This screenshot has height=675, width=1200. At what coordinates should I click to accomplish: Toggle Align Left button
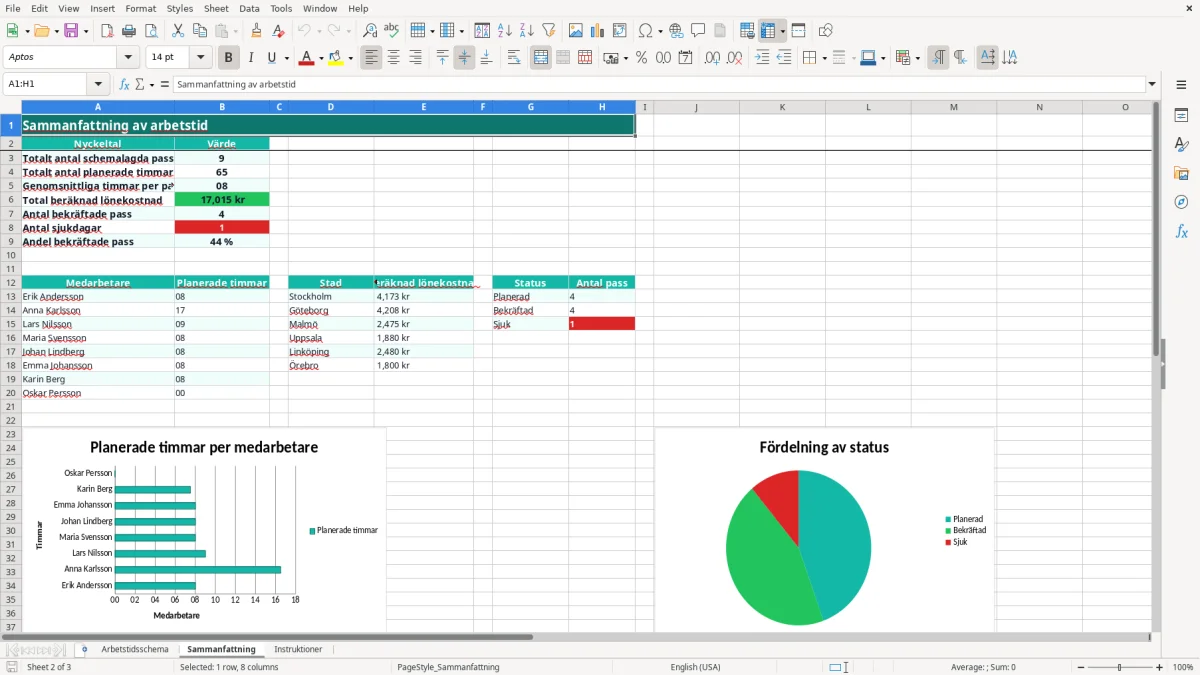click(x=371, y=58)
